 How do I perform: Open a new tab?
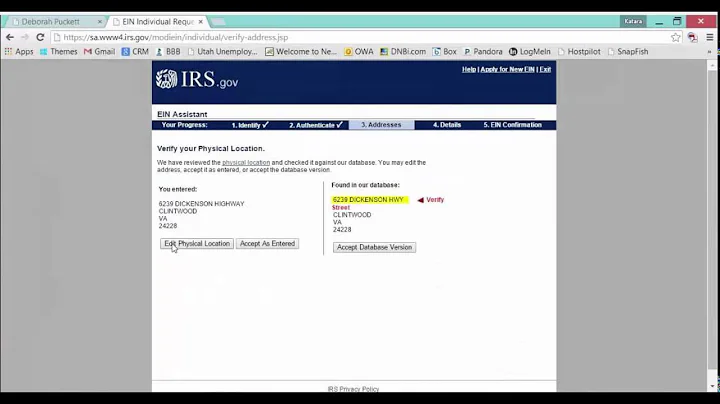pyautogui.click(x=218, y=22)
